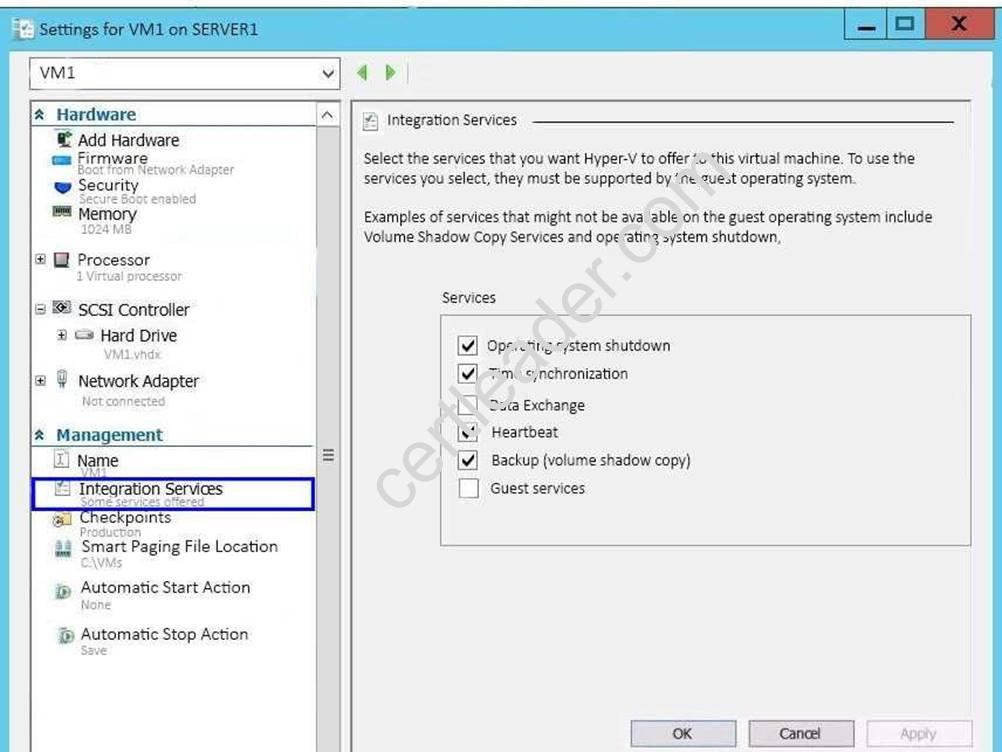
Task: Select the Firmware settings item
Action: [x=112, y=157]
